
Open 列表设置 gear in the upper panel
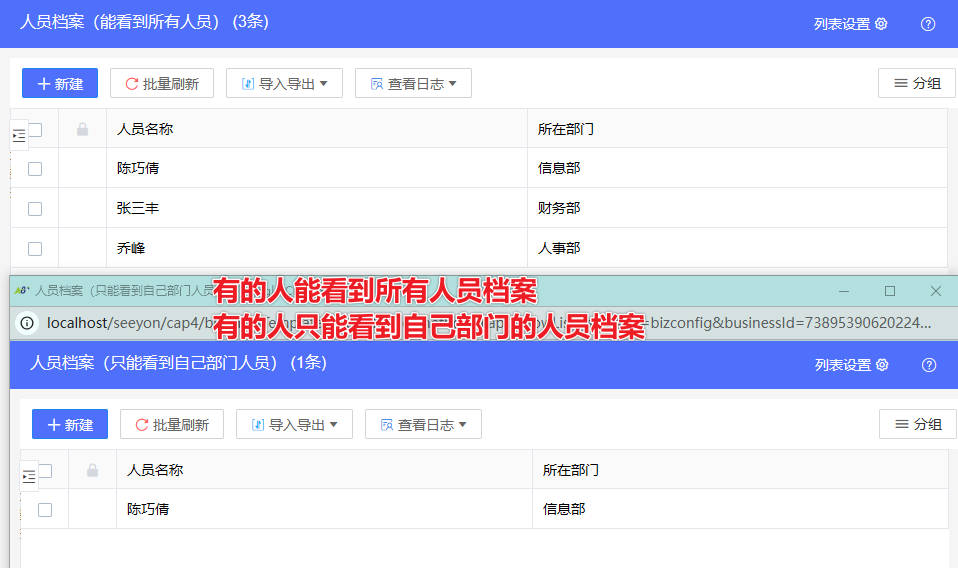pyautogui.click(x=880, y=24)
